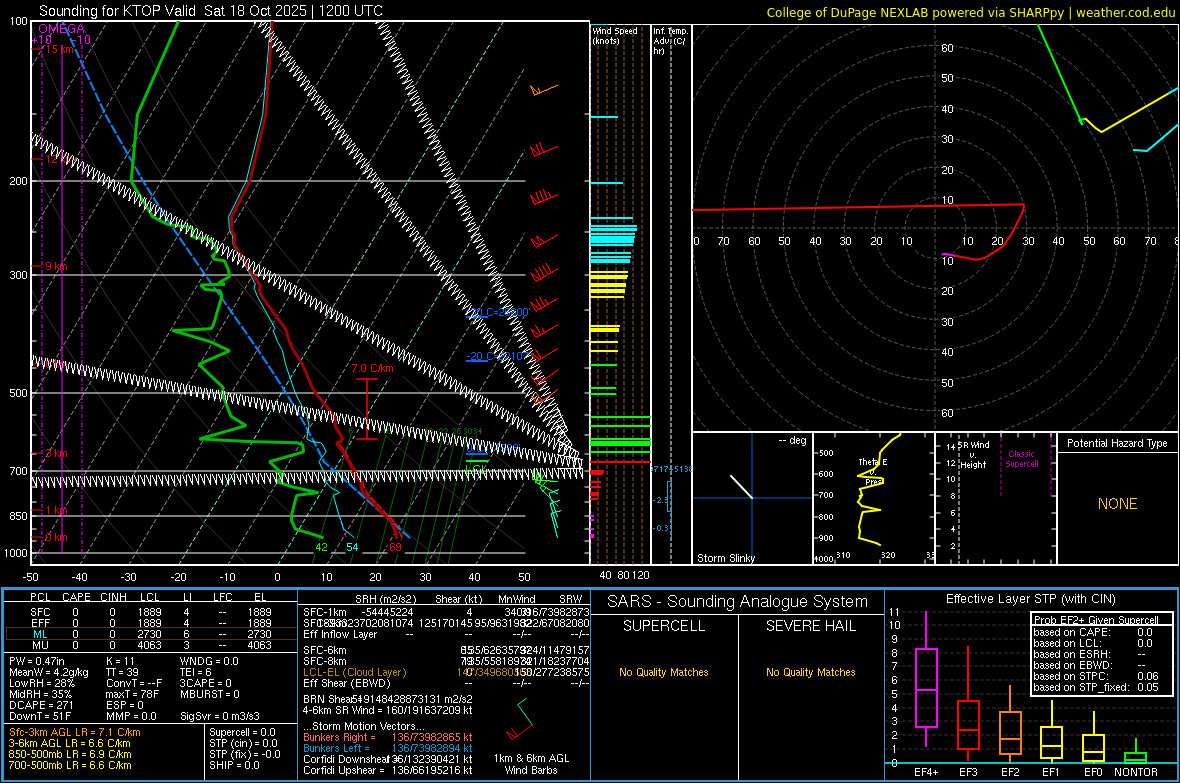
Task: Click the Classic Supercell label
Action: coord(1022,459)
